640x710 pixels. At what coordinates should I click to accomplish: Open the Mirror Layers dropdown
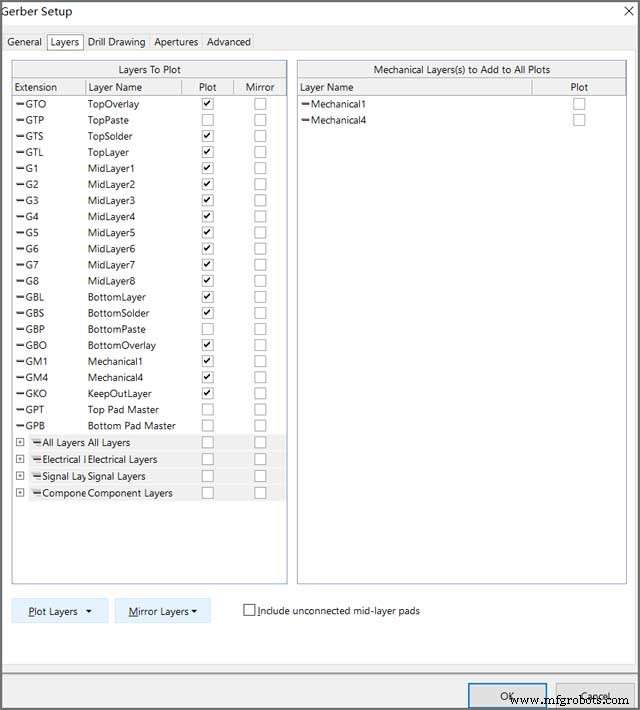pos(163,611)
